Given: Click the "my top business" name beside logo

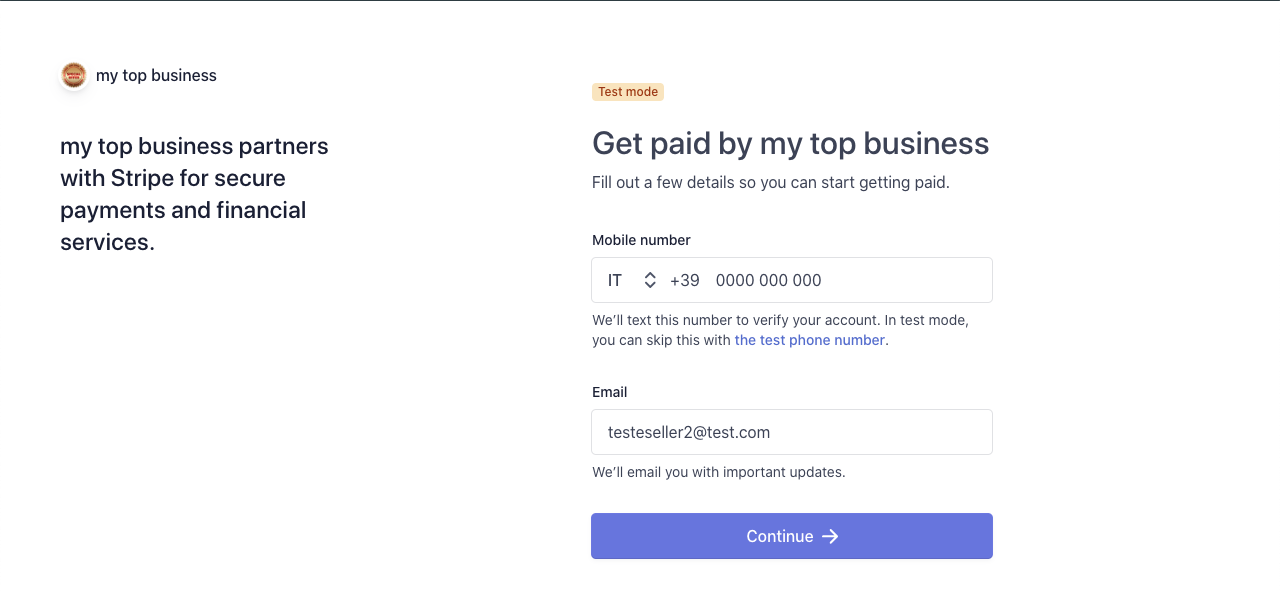Looking at the screenshot, I should tap(156, 75).
